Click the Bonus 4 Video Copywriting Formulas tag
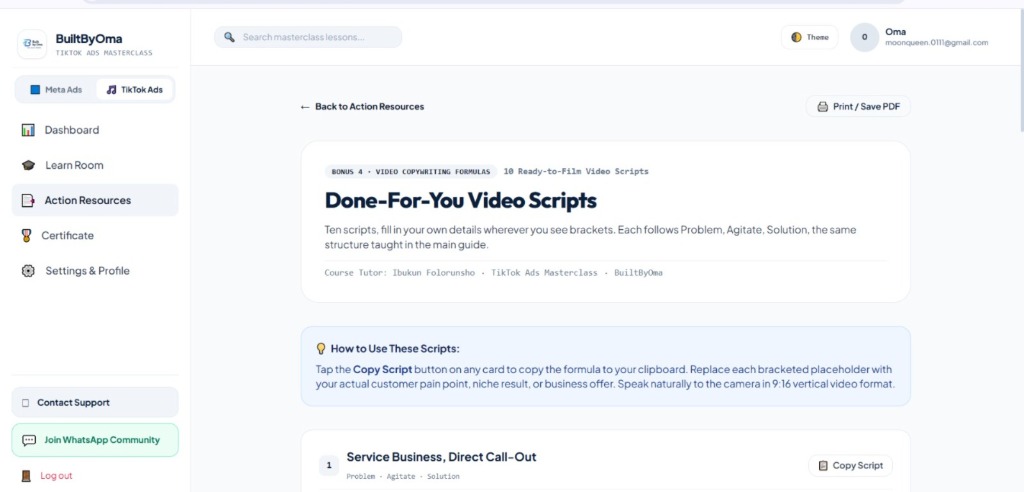The height and width of the screenshot is (492, 1024). (x=411, y=172)
